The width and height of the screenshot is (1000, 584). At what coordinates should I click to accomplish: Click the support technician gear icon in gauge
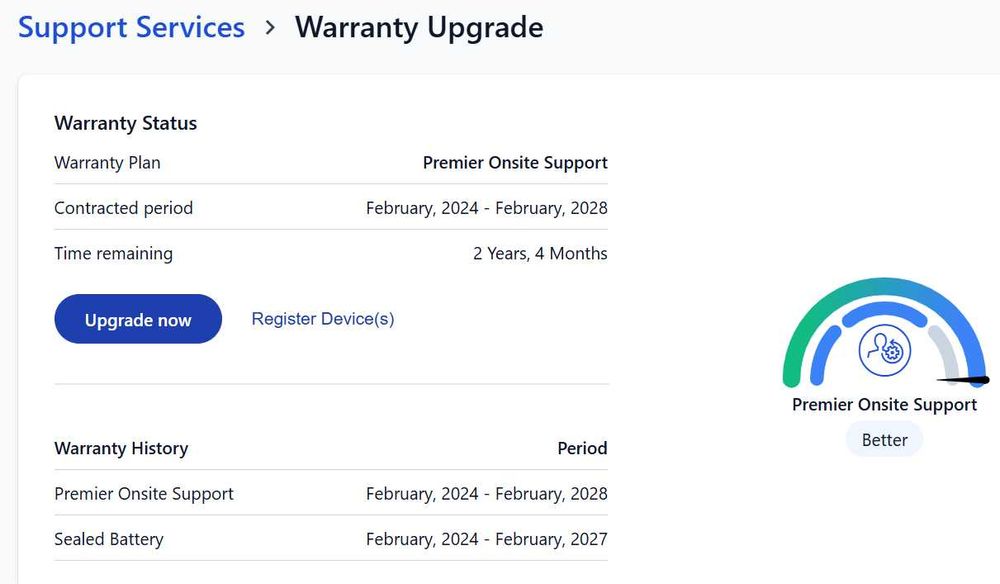[x=884, y=351]
